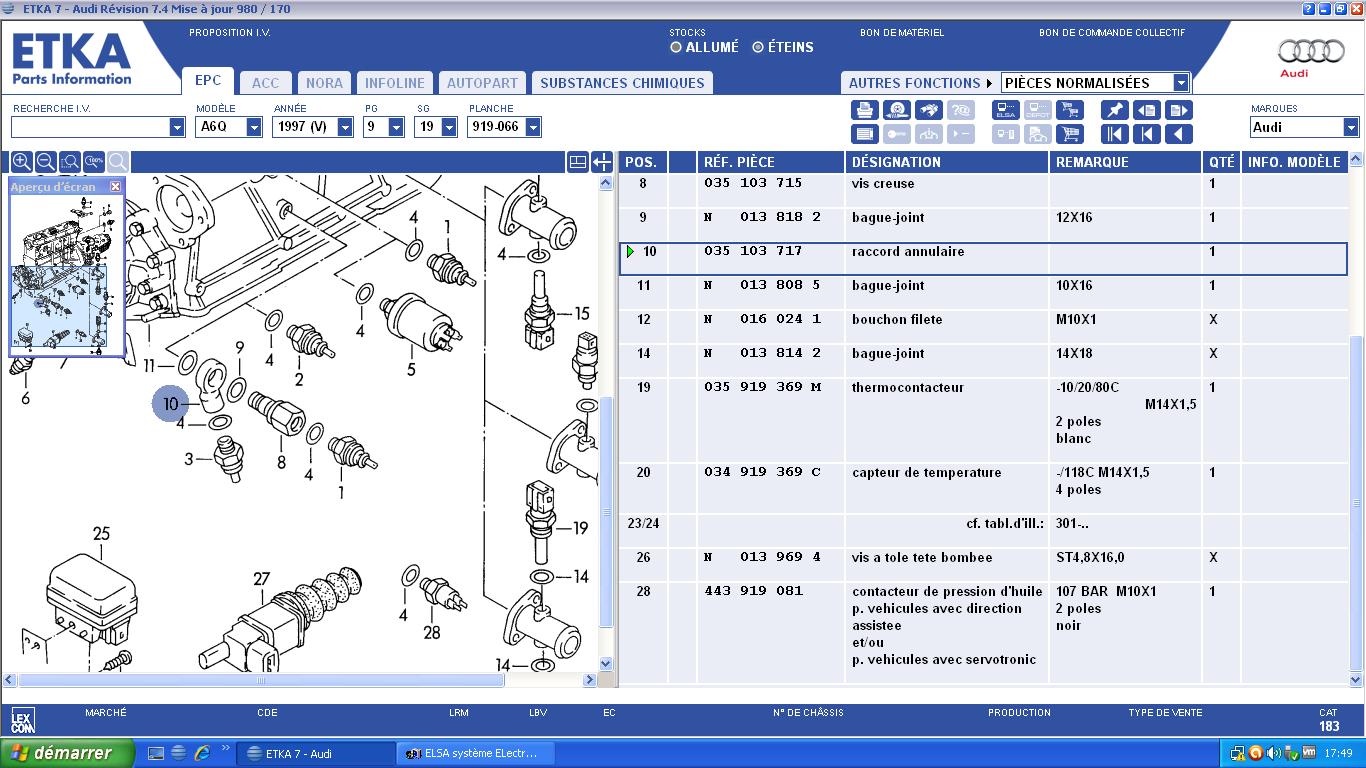This screenshot has height=768, width=1366.
Task: Click the printer icon in the toolbar
Action: (x=865, y=110)
